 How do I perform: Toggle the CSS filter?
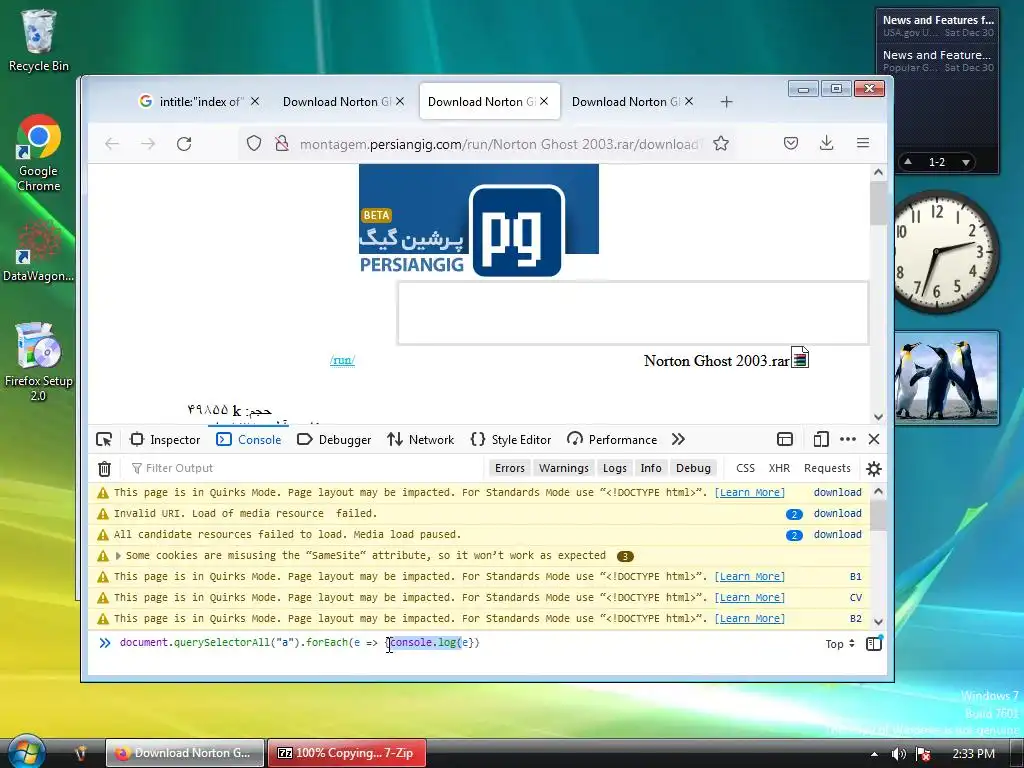pos(745,468)
